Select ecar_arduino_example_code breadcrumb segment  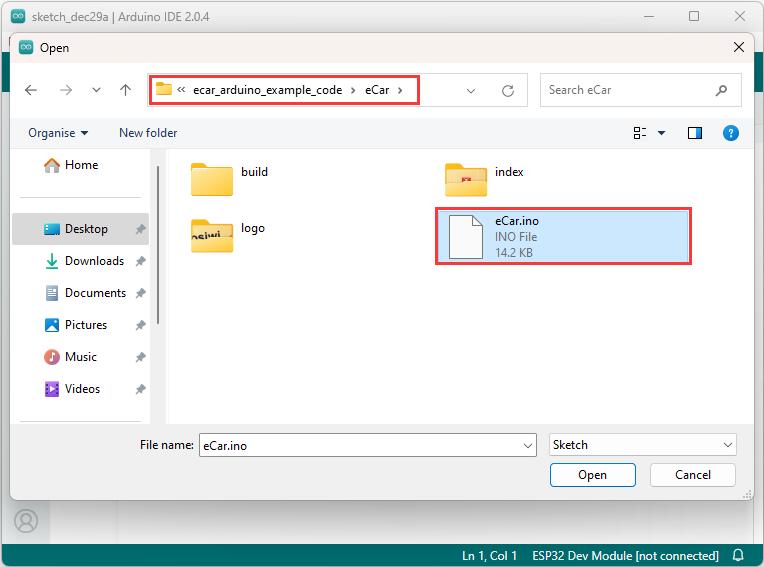pos(267,90)
